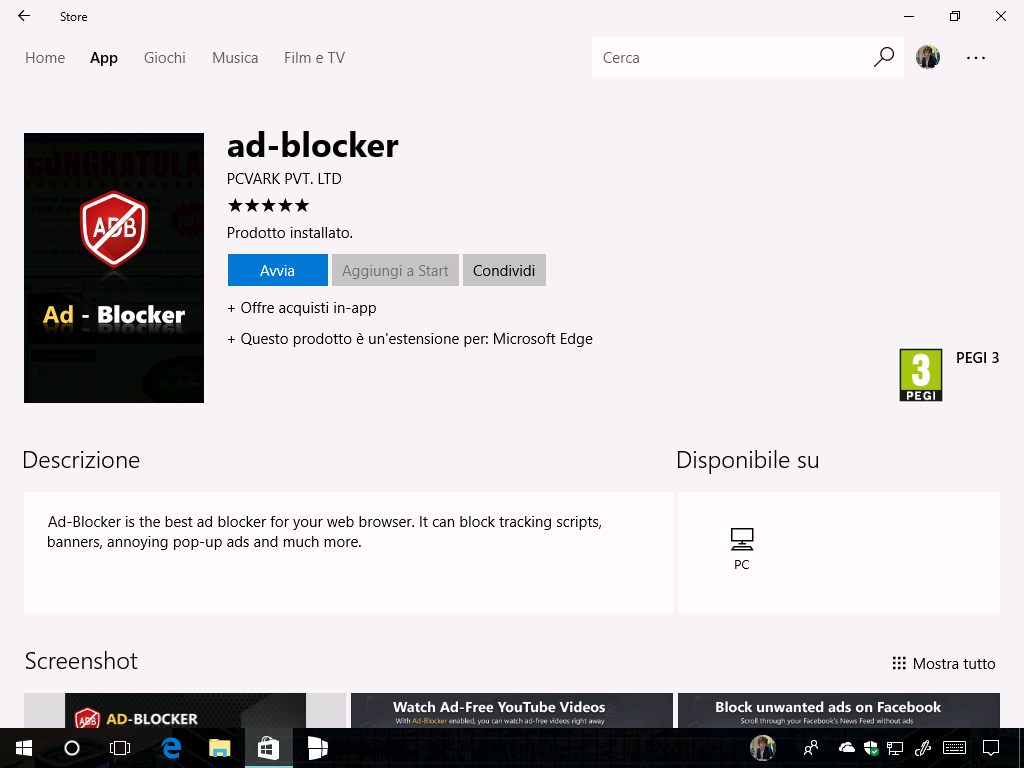Image resolution: width=1024 pixels, height=768 pixels.
Task: Open the People icon in the system tray
Action: click(811, 748)
